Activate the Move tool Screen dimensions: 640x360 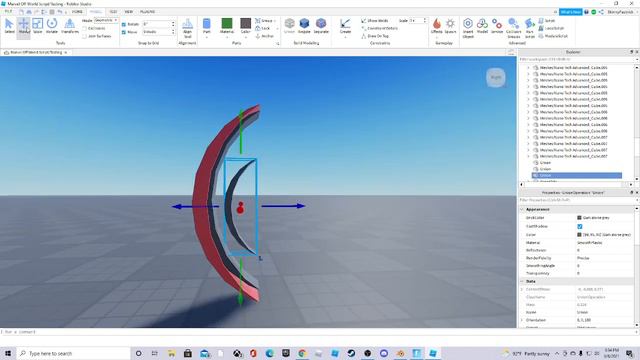point(24,26)
